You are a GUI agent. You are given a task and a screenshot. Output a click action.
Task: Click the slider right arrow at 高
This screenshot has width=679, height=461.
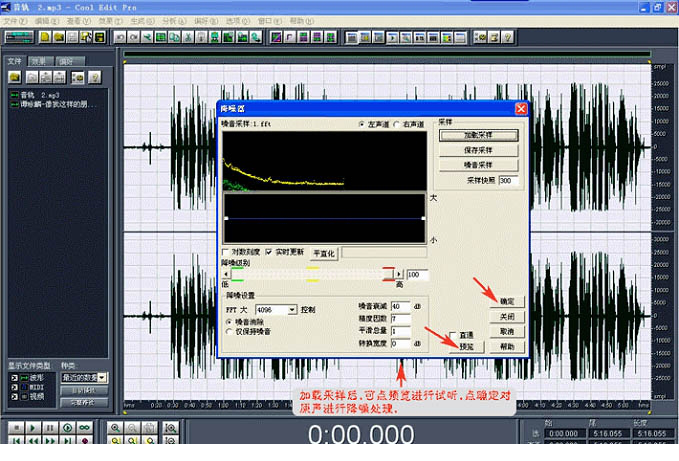tap(399, 274)
